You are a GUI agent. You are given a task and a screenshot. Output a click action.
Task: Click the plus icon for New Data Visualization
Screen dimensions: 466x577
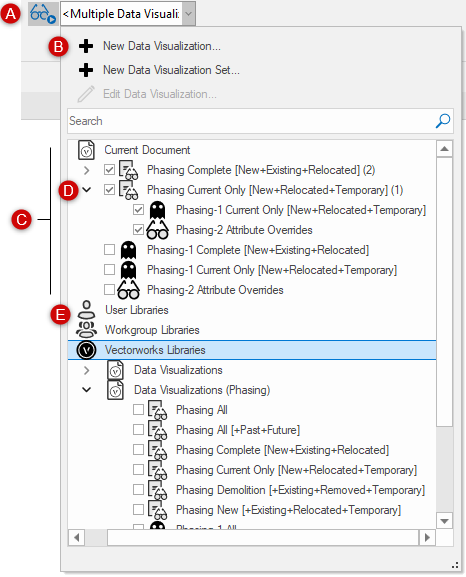(x=86, y=46)
